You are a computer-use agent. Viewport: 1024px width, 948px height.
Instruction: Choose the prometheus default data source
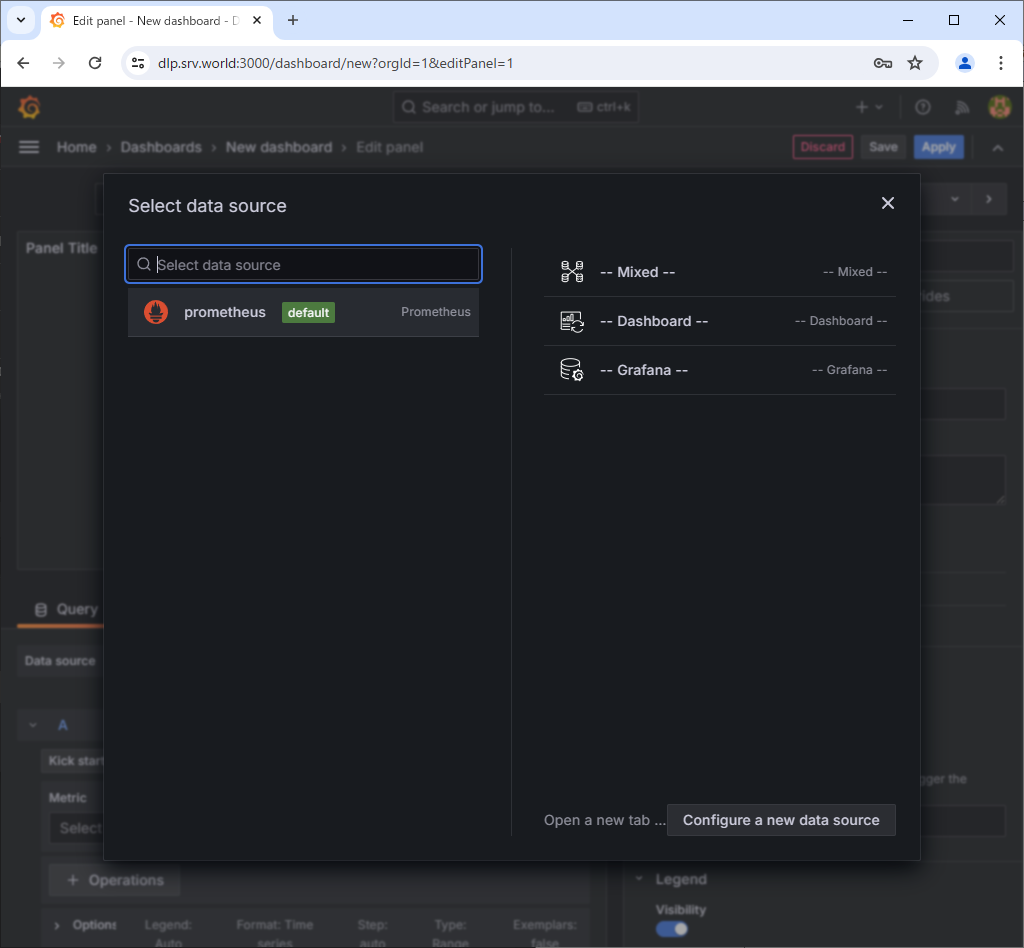304,312
